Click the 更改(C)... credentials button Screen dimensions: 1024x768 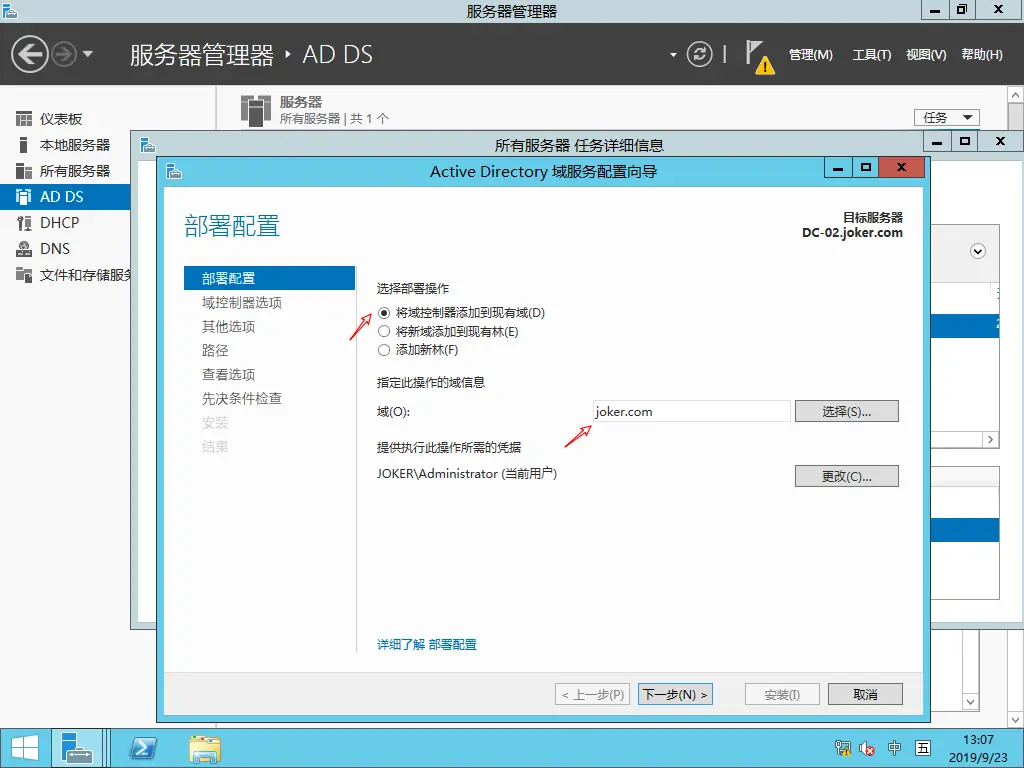click(846, 476)
